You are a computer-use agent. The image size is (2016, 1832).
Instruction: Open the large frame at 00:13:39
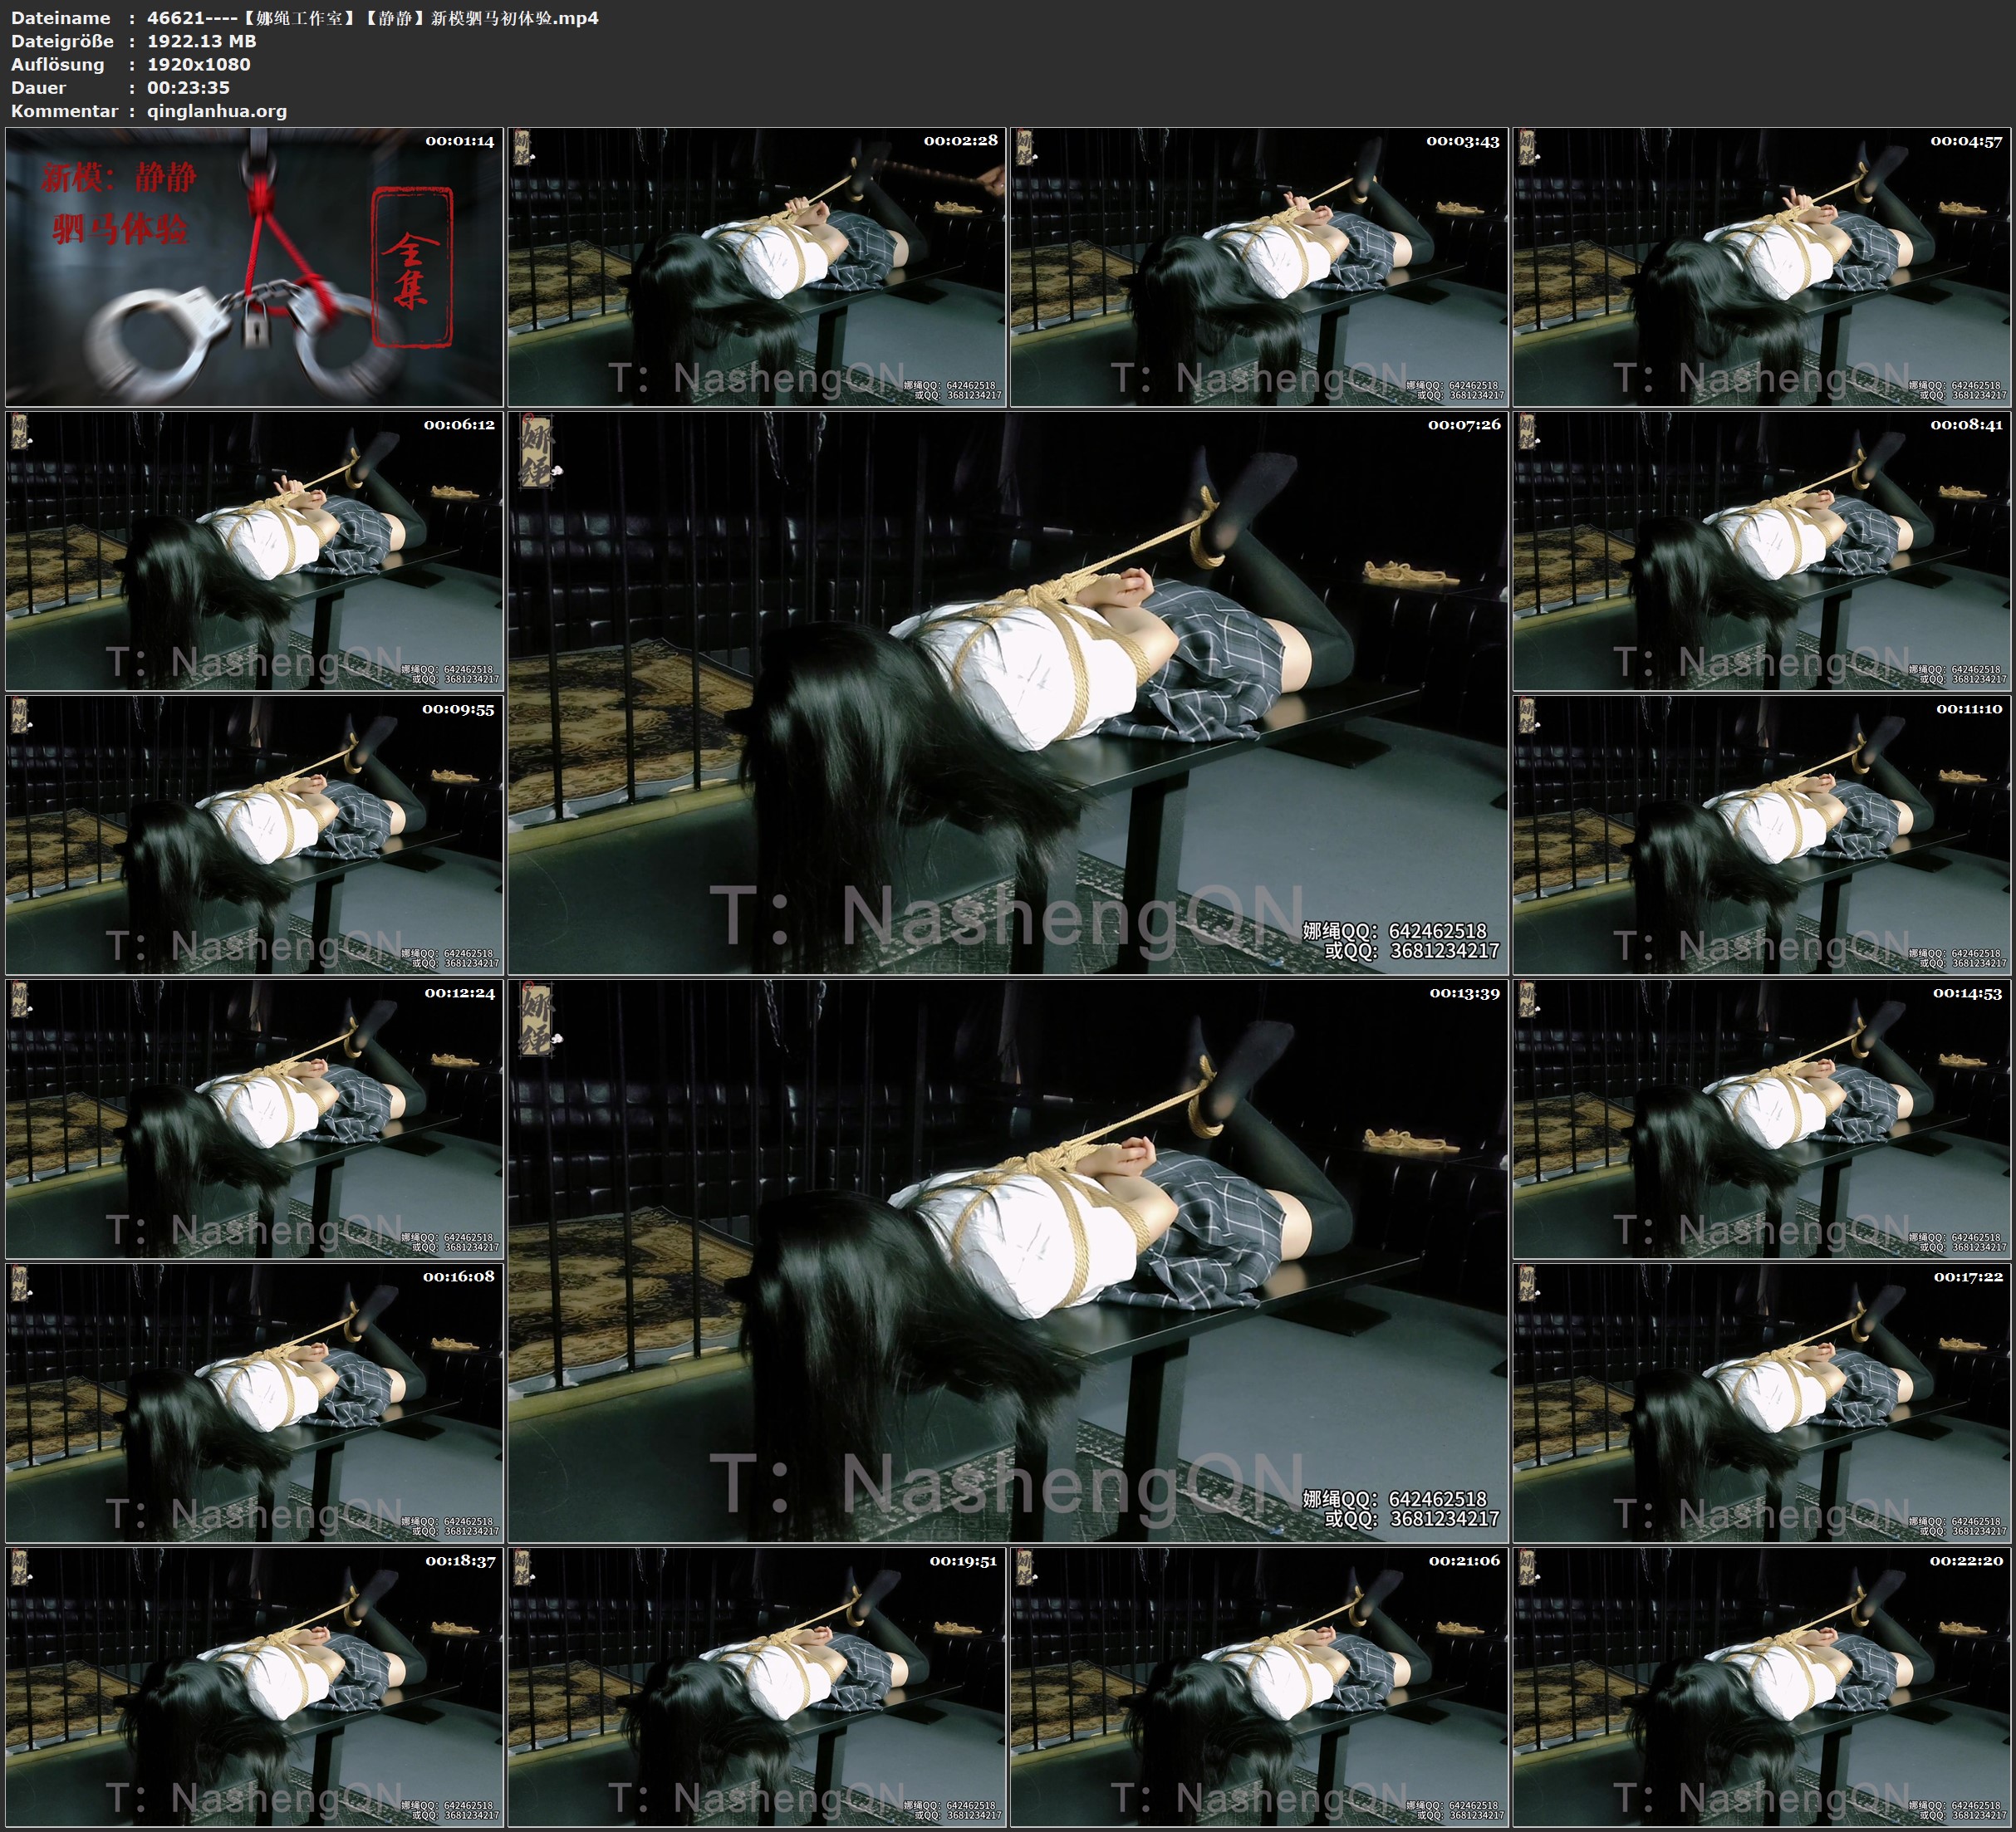pos(1007,1261)
